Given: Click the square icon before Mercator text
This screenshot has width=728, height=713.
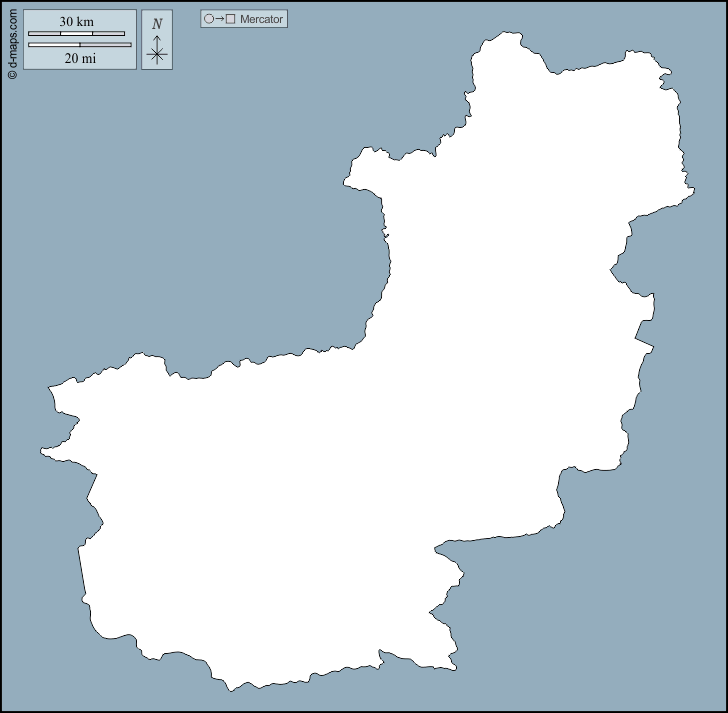Looking at the screenshot, I should pos(231,19).
